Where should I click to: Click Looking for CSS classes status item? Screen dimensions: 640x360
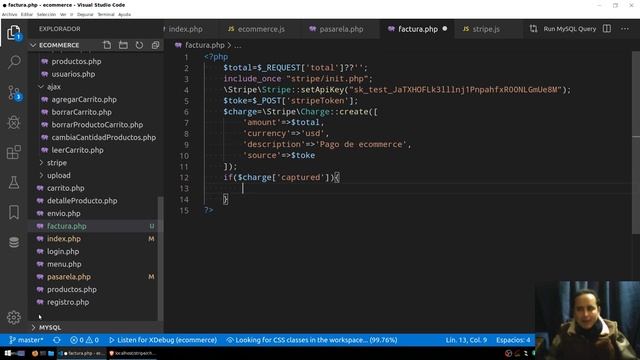pyautogui.click(x=312, y=340)
